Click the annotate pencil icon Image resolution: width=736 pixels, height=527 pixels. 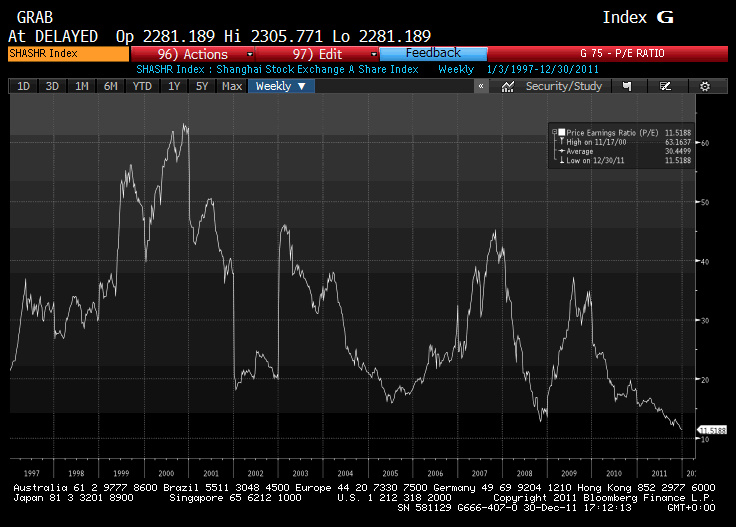[x=665, y=86]
